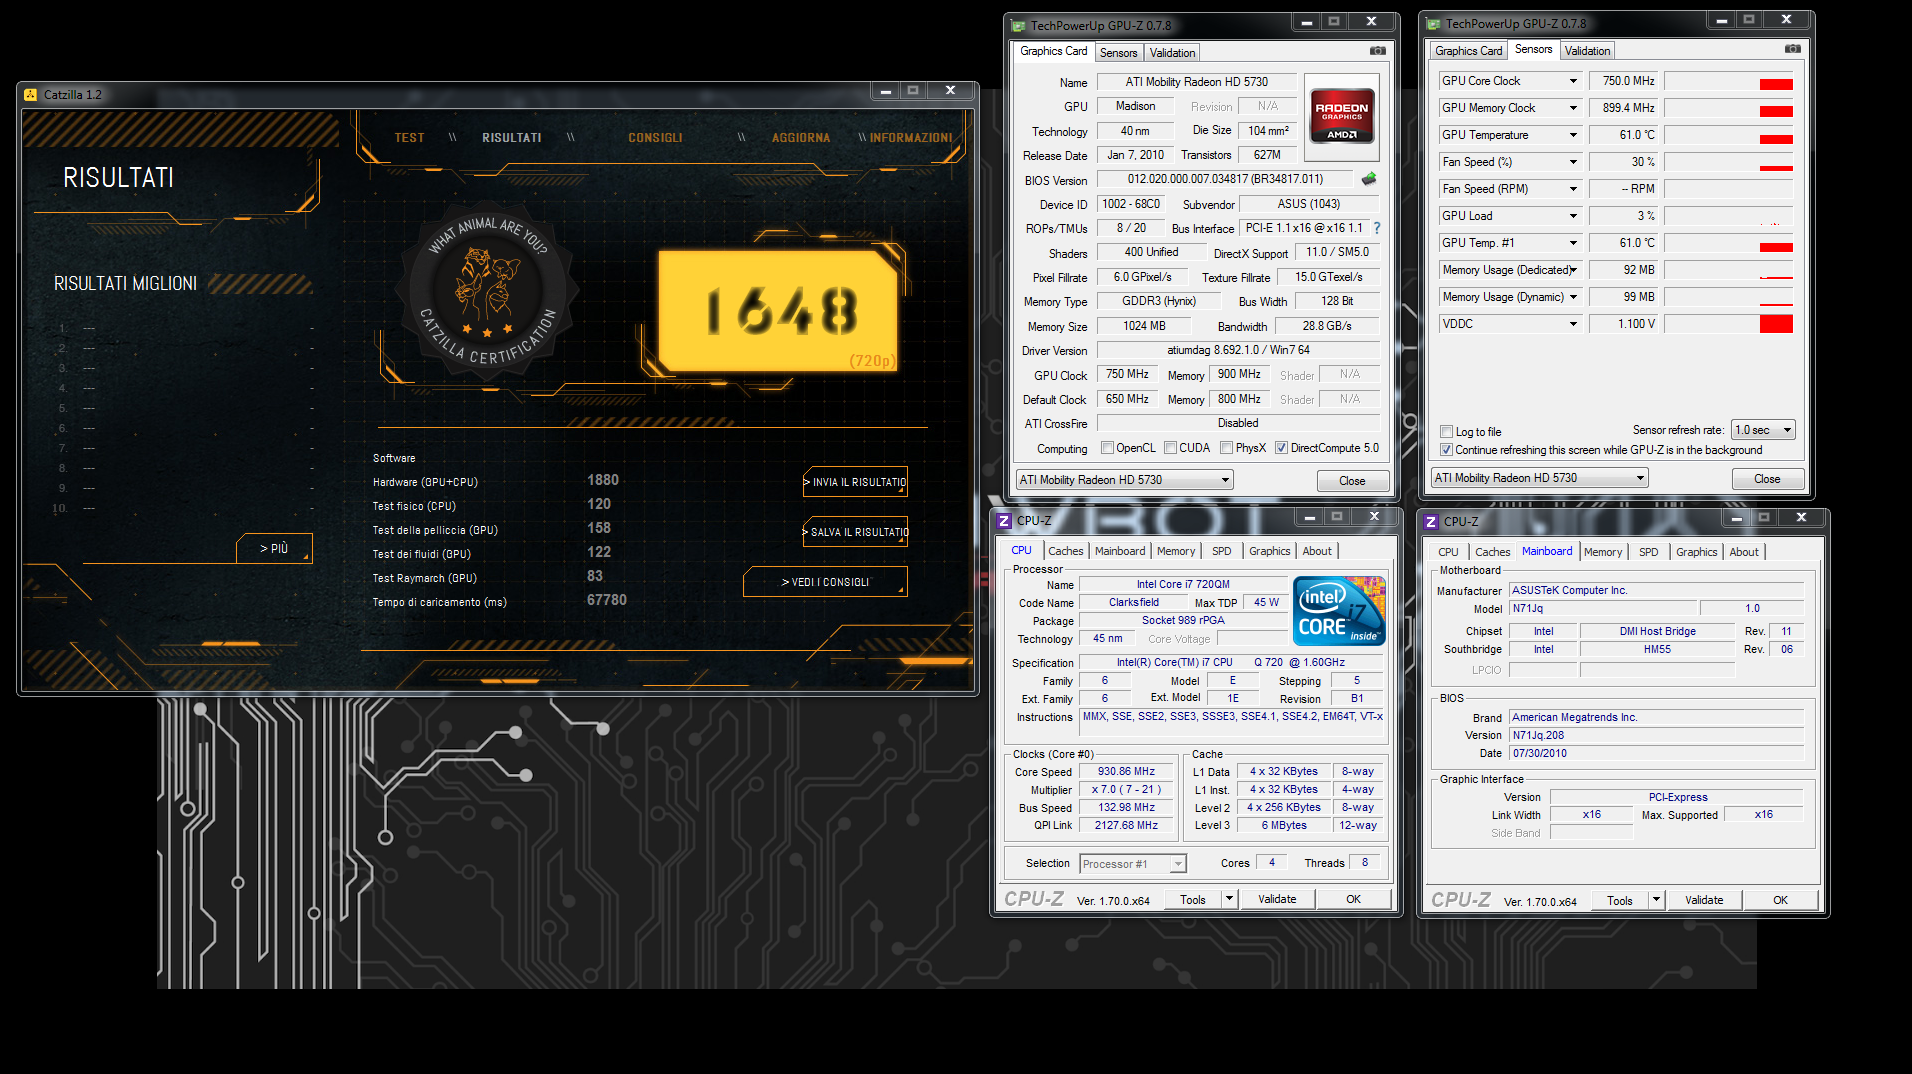
Task: Enable Log to file checkbox
Action: 1446,432
